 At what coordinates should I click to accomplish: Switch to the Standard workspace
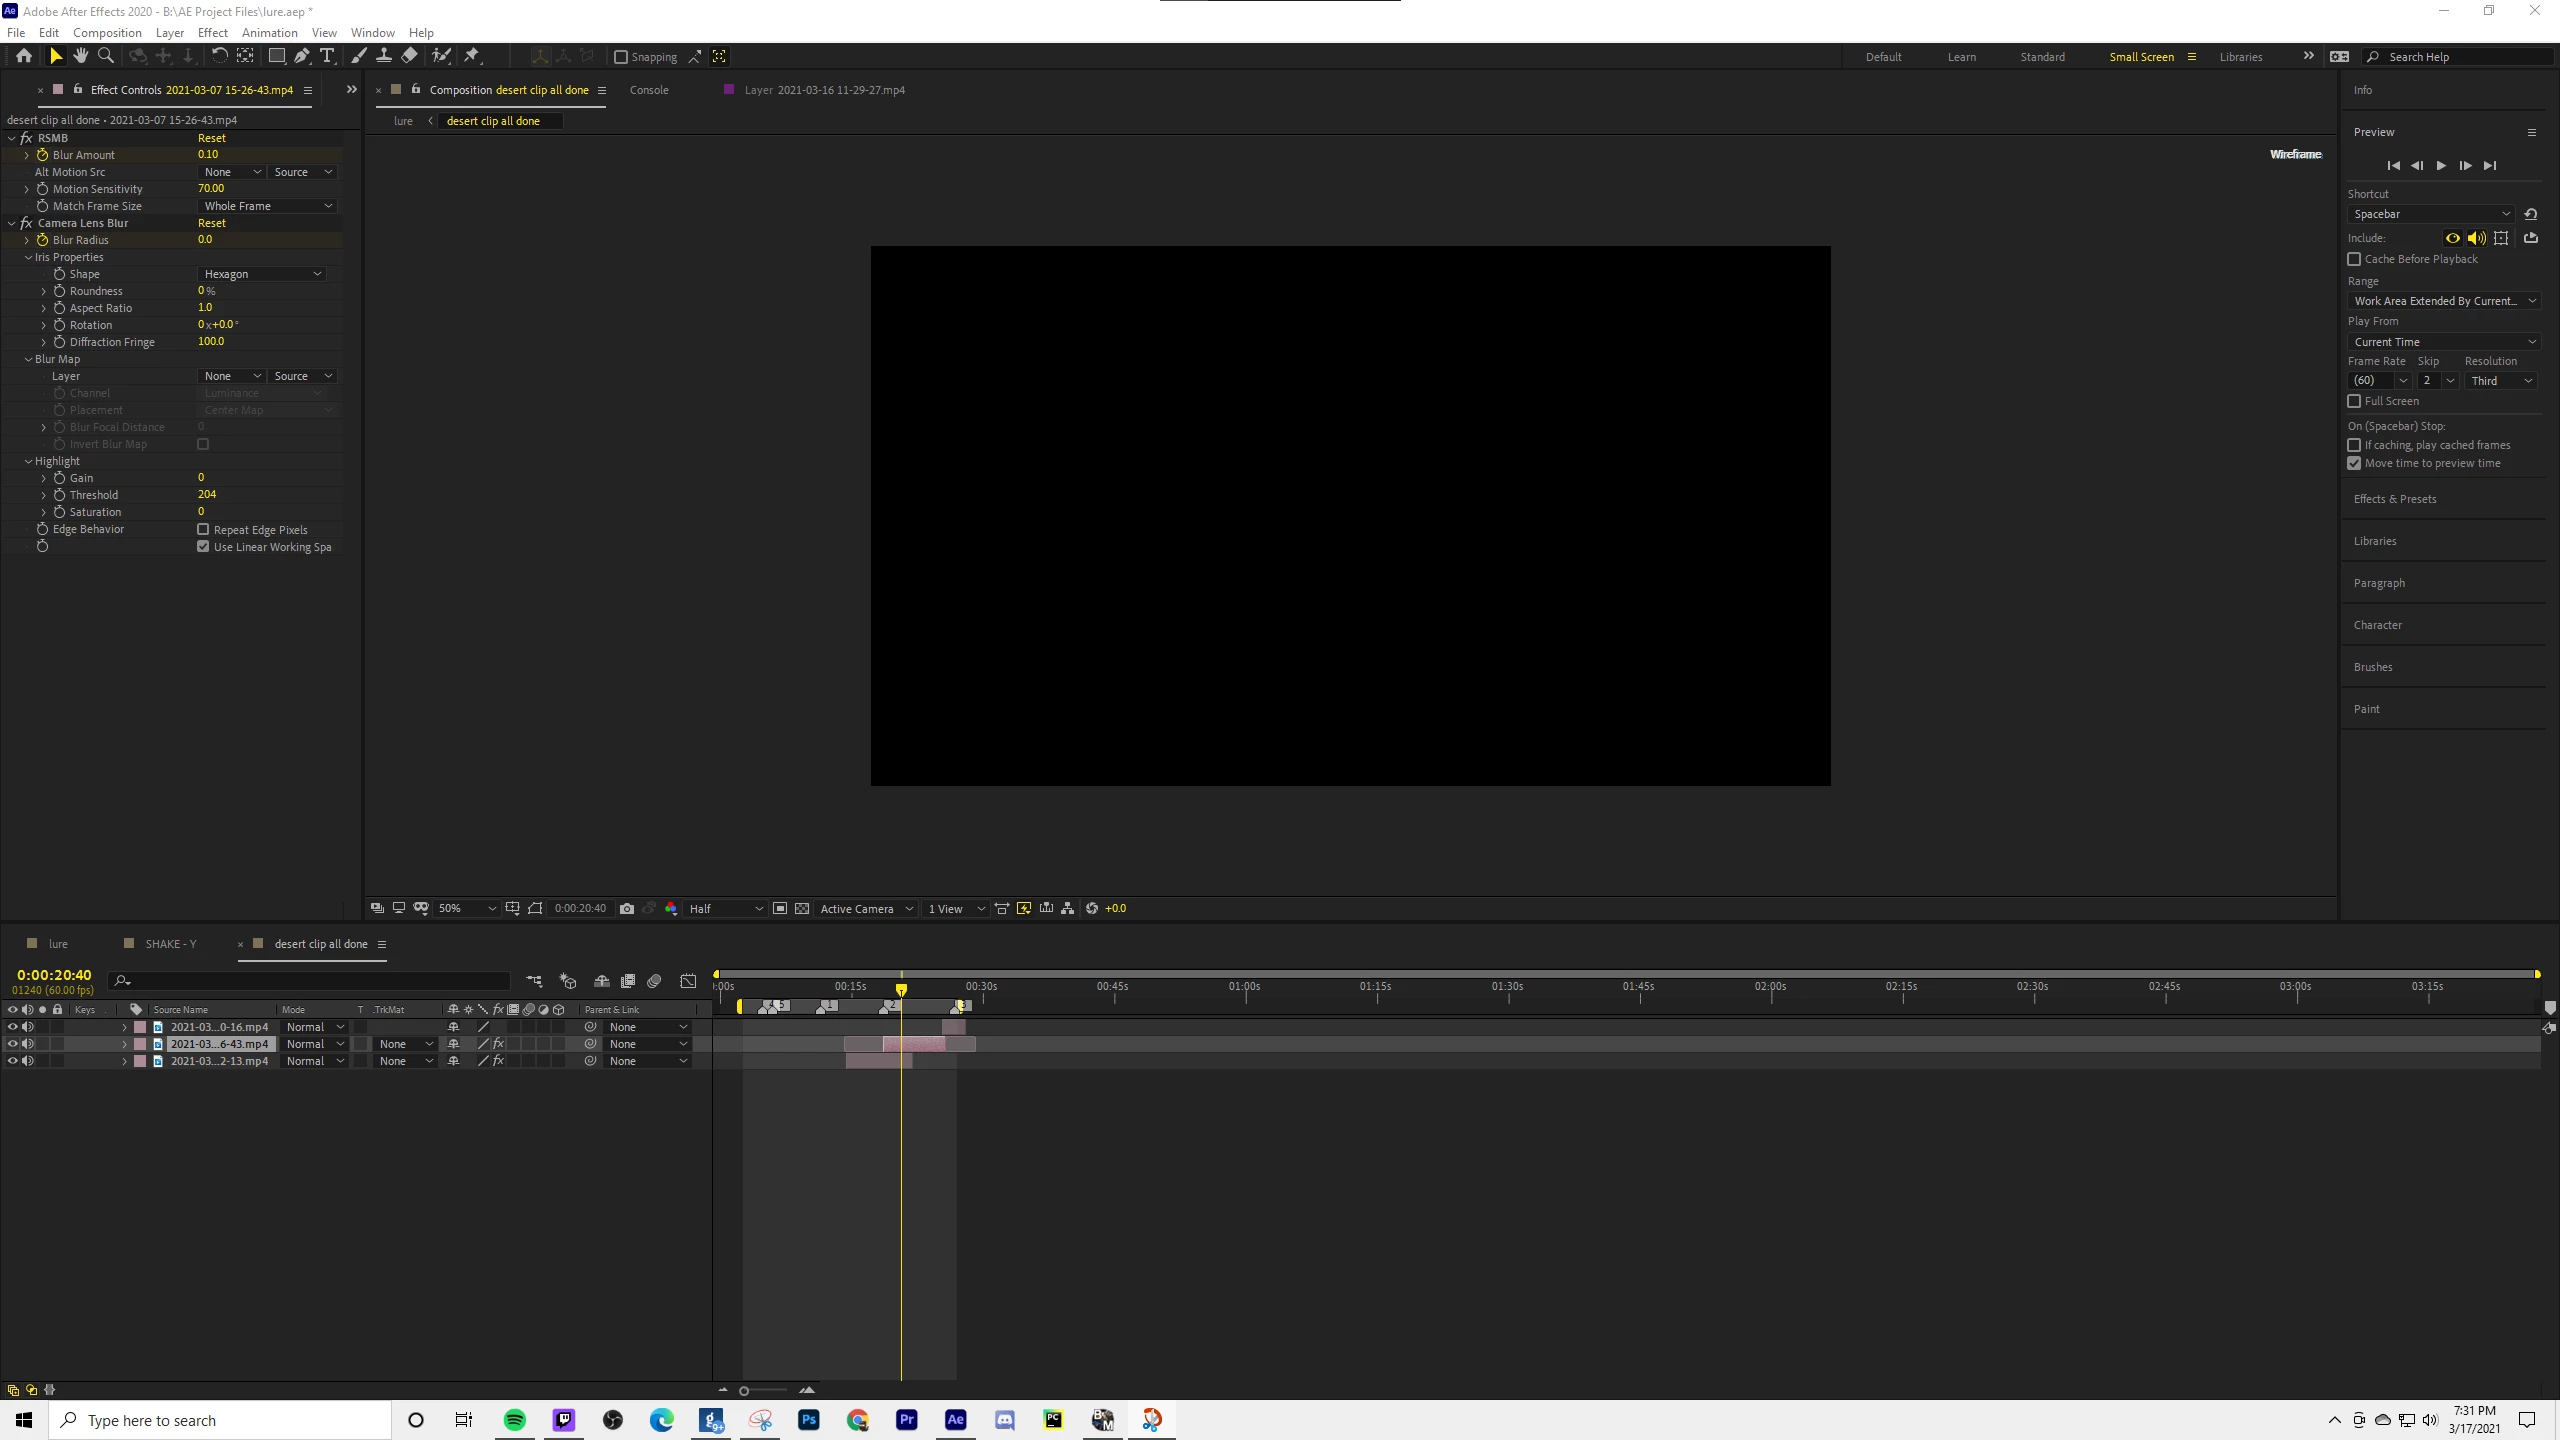coord(2042,57)
